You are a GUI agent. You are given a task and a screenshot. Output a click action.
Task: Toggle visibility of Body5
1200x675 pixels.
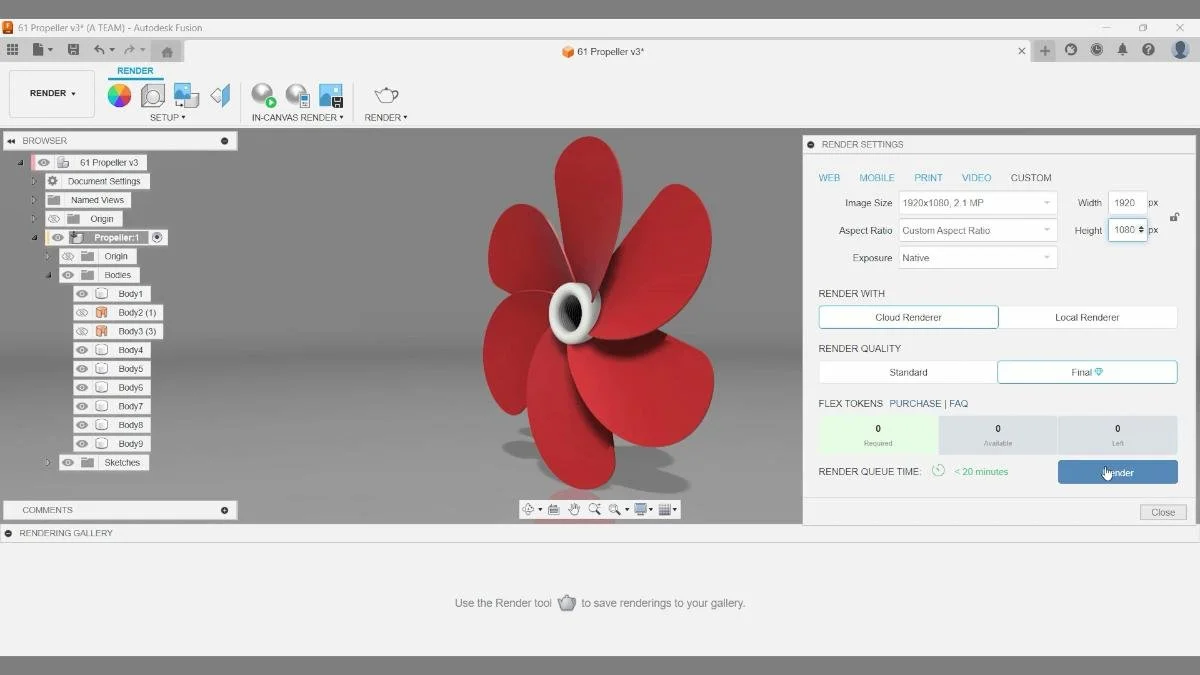point(82,368)
